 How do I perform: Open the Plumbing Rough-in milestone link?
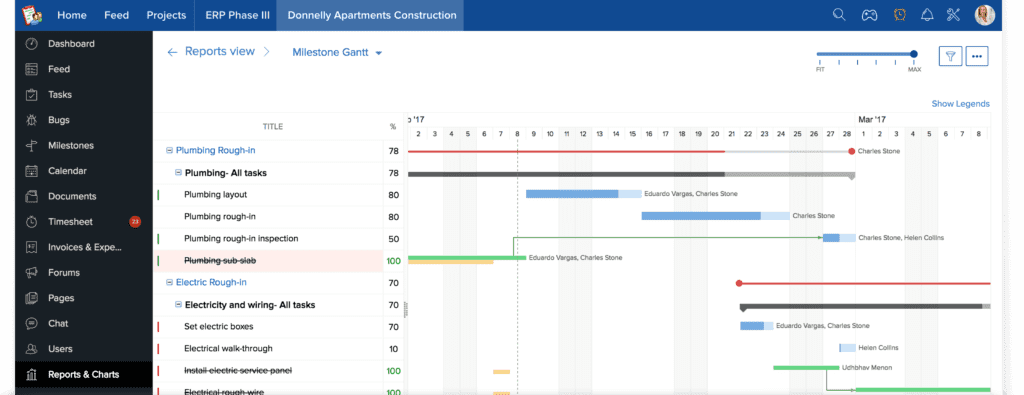coord(216,150)
